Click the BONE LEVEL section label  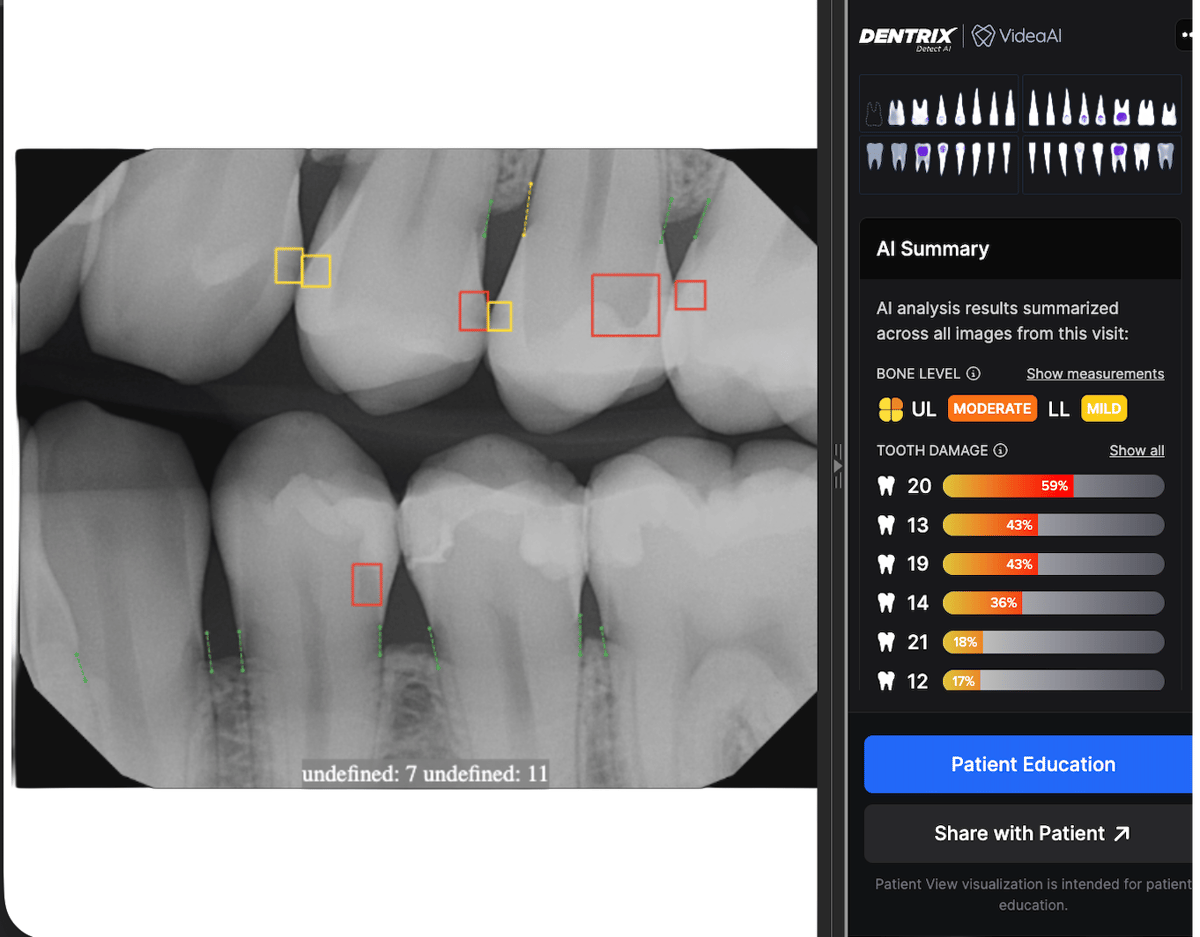(x=918, y=373)
